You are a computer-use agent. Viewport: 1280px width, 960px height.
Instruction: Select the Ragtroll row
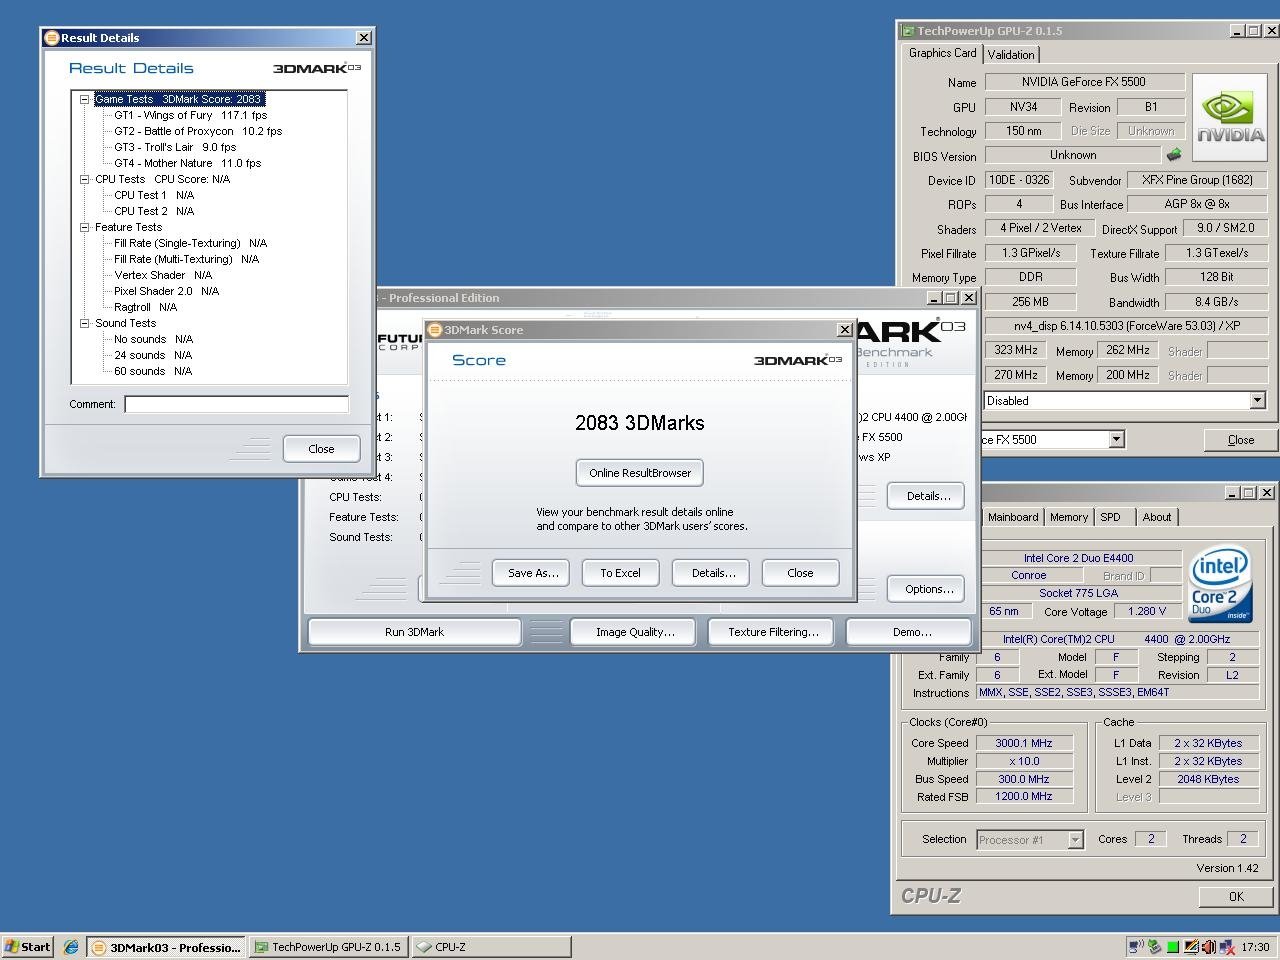[x=145, y=307]
